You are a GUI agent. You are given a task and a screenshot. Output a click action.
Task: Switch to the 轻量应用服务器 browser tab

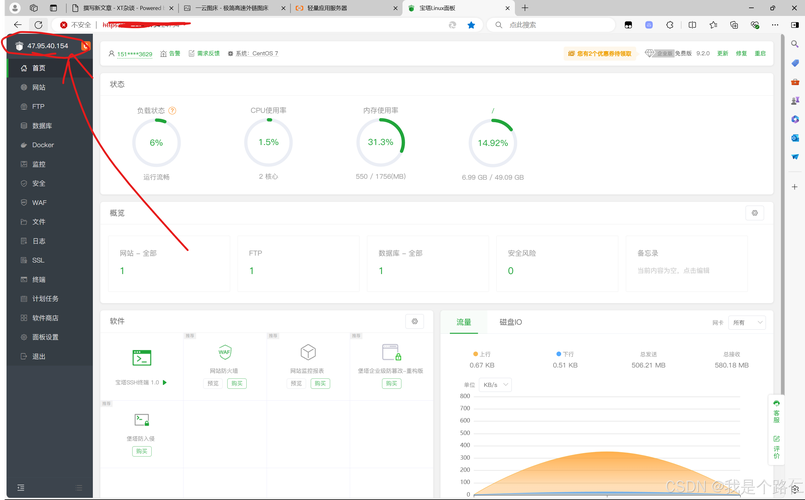click(347, 8)
